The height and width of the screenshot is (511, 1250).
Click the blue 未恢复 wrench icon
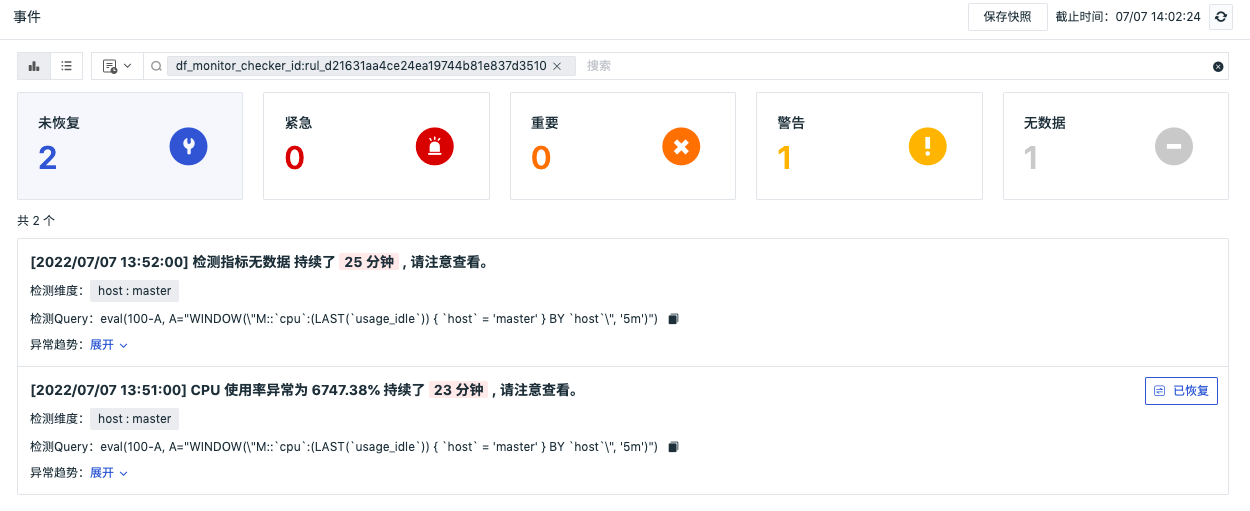click(188, 147)
